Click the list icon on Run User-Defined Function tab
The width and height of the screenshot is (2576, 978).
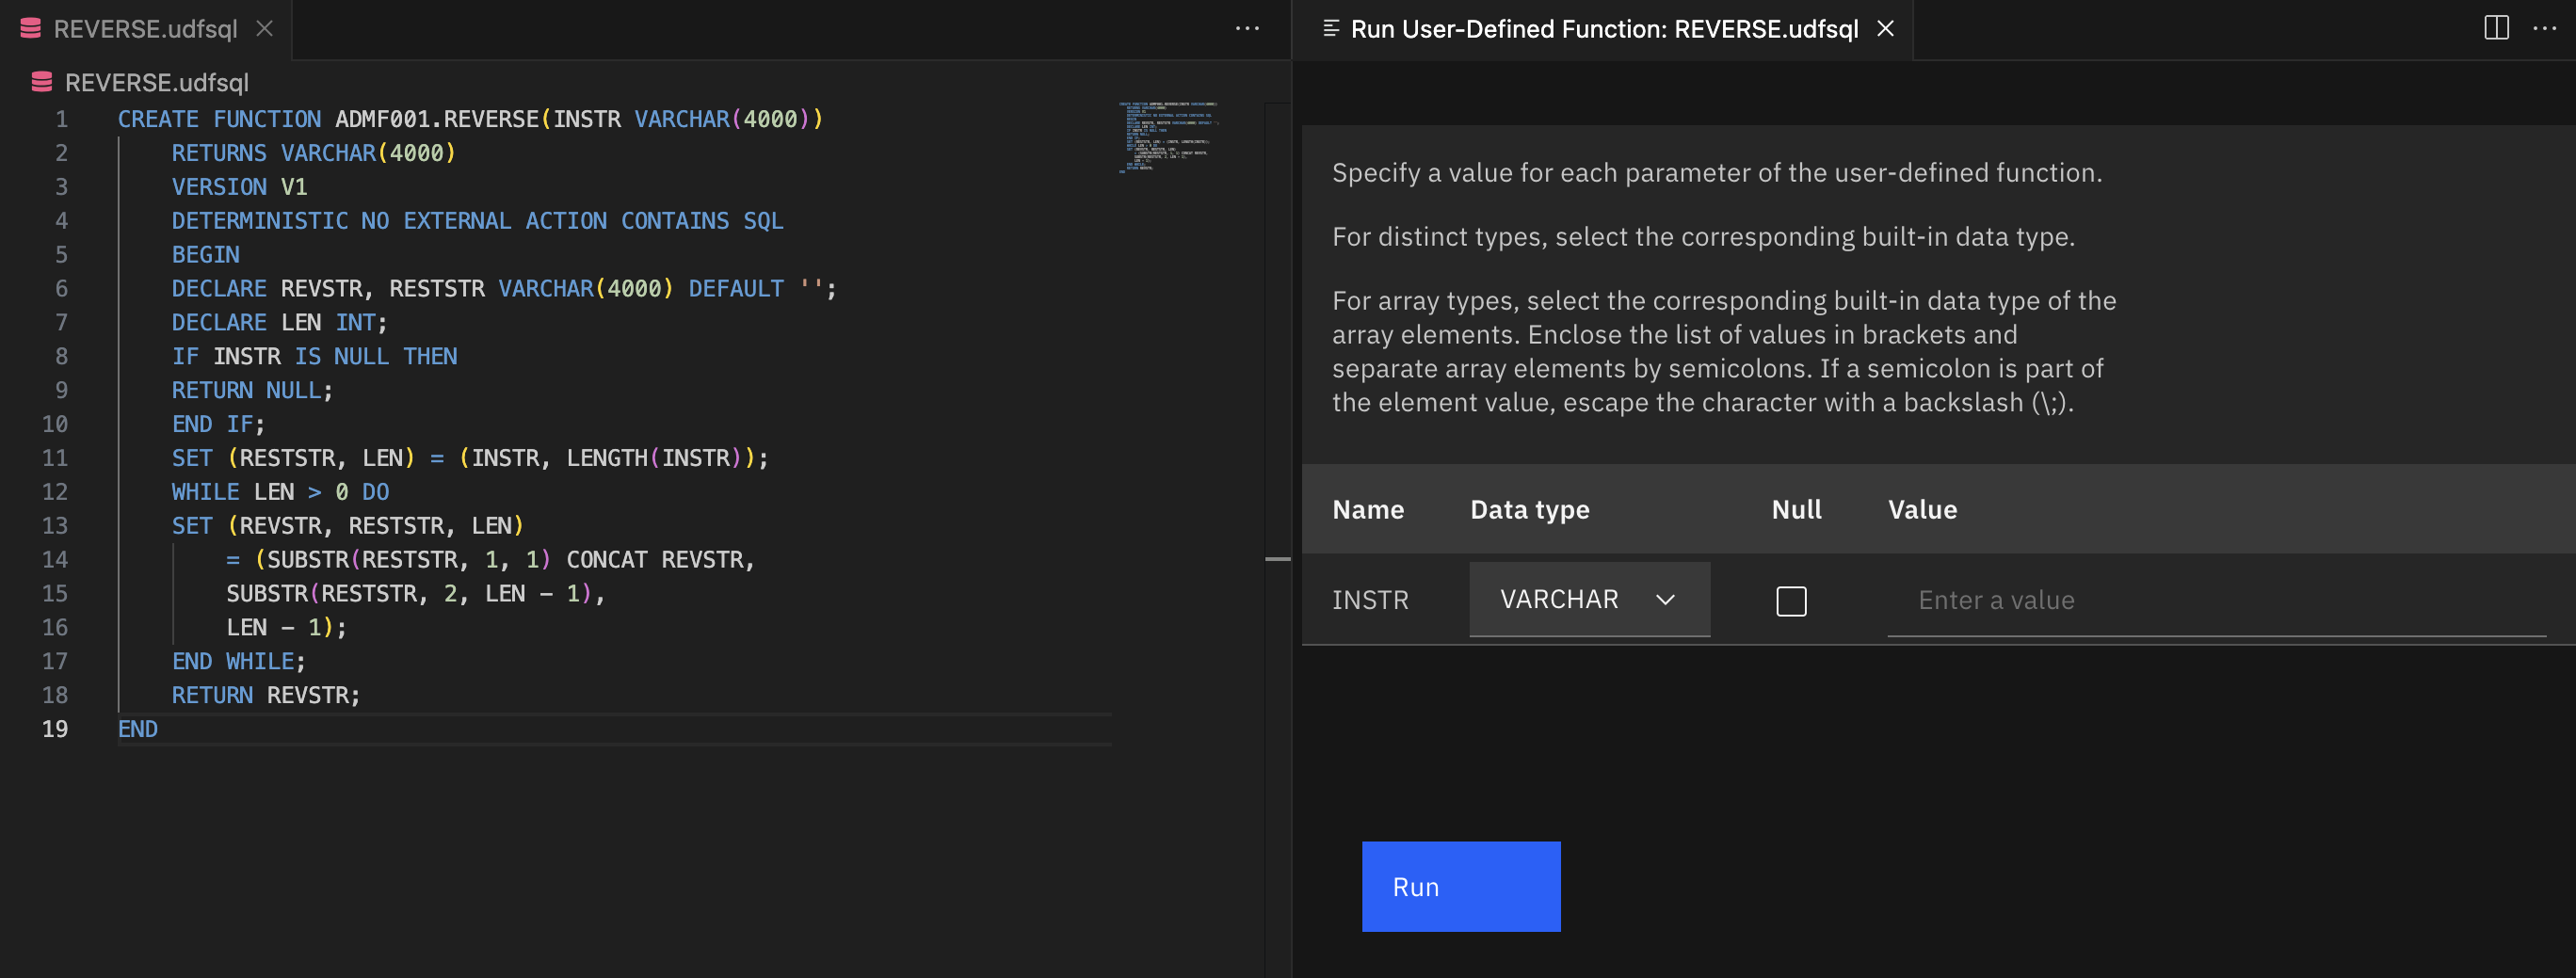point(1330,29)
